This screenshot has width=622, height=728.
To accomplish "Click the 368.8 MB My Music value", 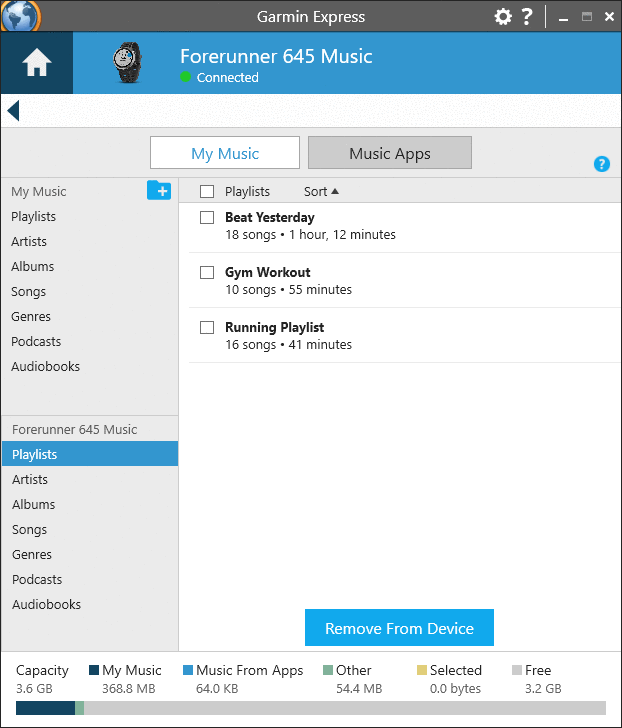I will [x=129, y=689].
